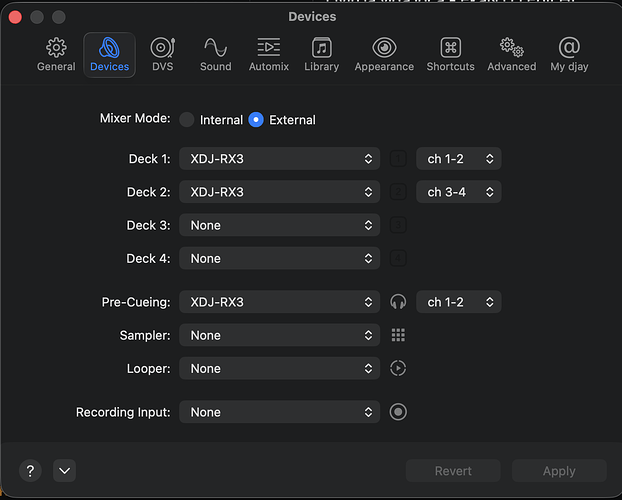This screenshot has width=622, height=500.
Task: Click the looper circular play icon
Action: 398,369
